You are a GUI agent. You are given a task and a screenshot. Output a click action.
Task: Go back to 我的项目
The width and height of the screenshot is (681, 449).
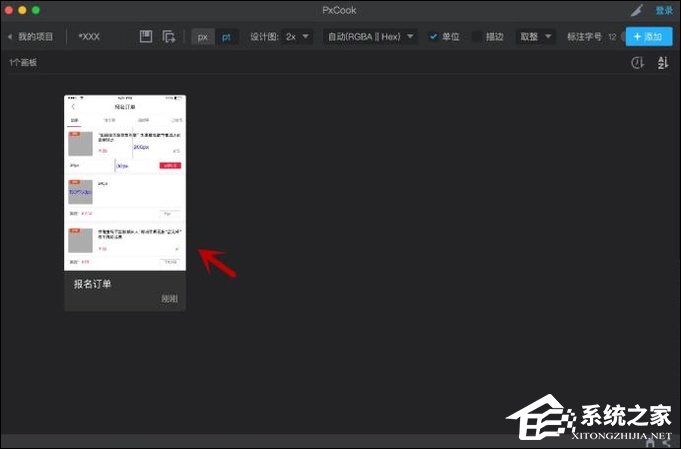(x=30, y=37)
